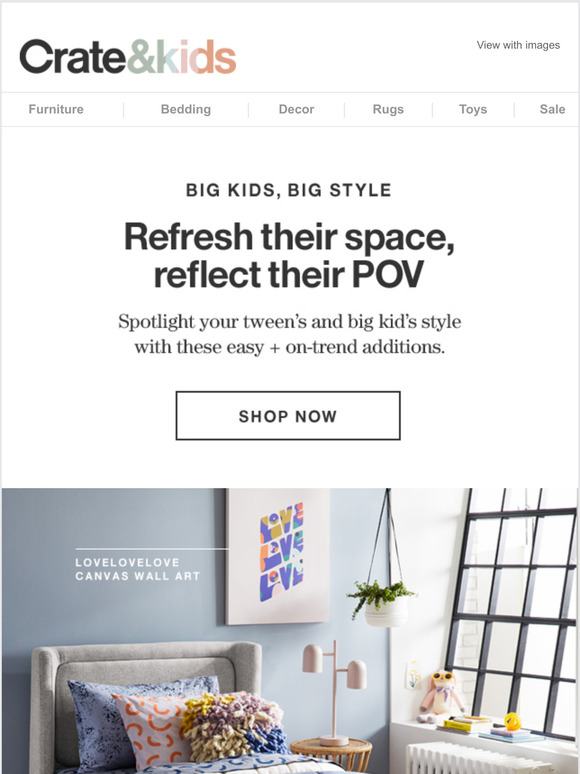Screen dimensions: 580x774
Task: Select the LOVE canvas wall art picture
Action: tap(278, 556)
